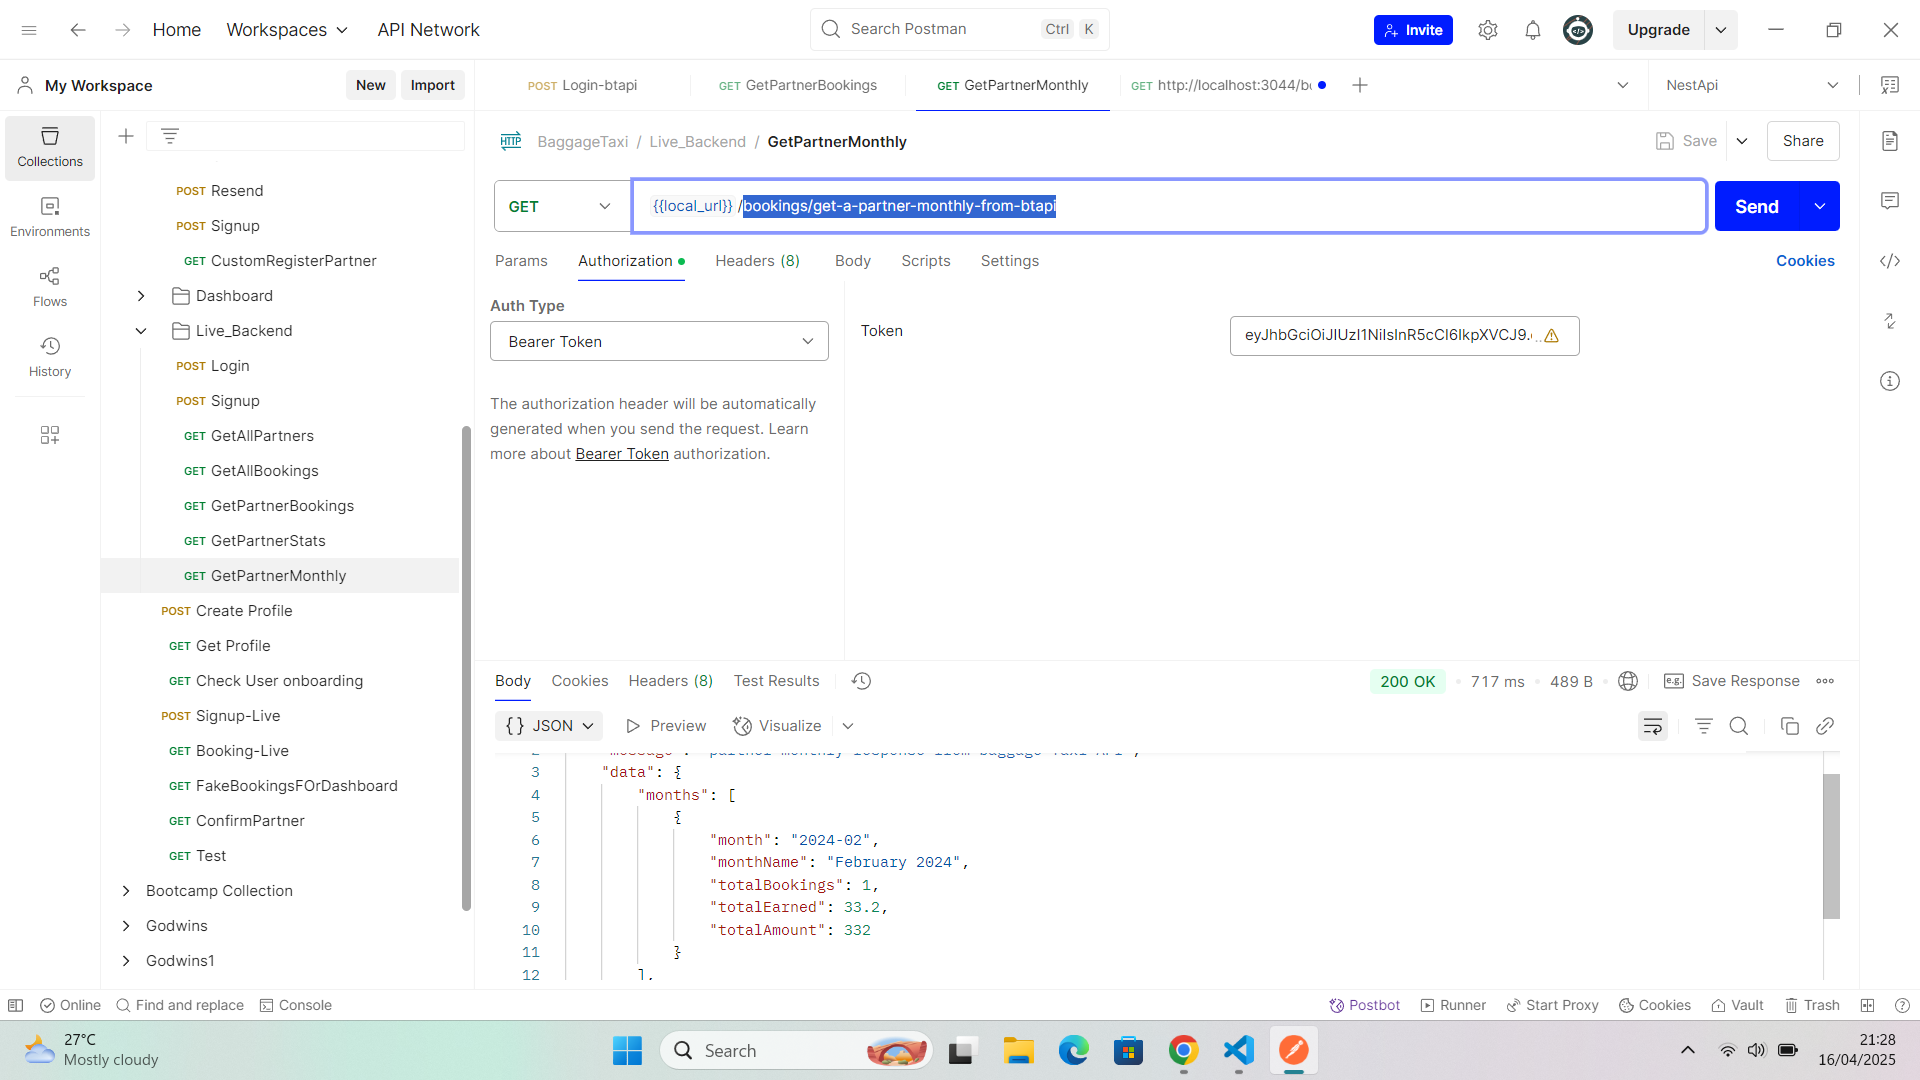Open the configure sidebar apps icon

[x=50, y=435]
